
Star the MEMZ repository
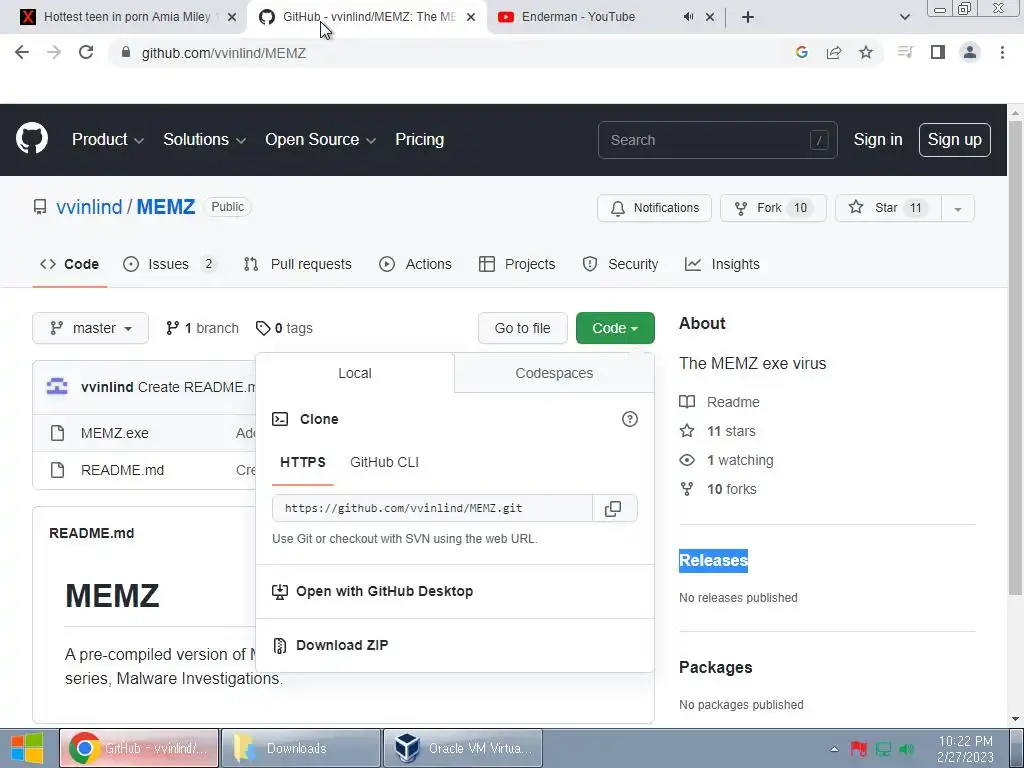tap(888, 208)
